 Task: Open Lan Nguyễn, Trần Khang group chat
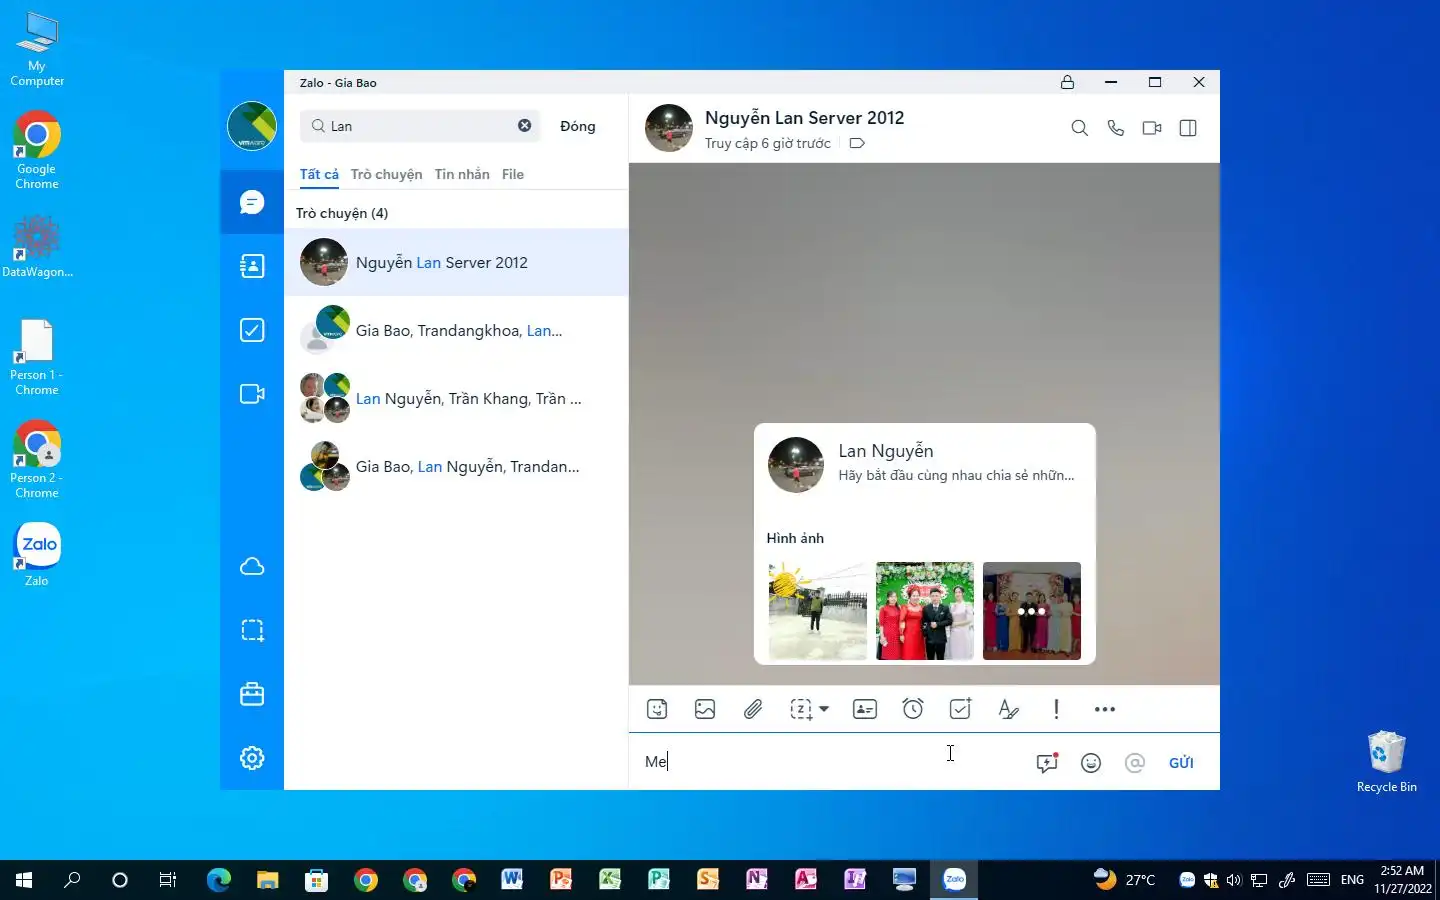pos(456,398)
